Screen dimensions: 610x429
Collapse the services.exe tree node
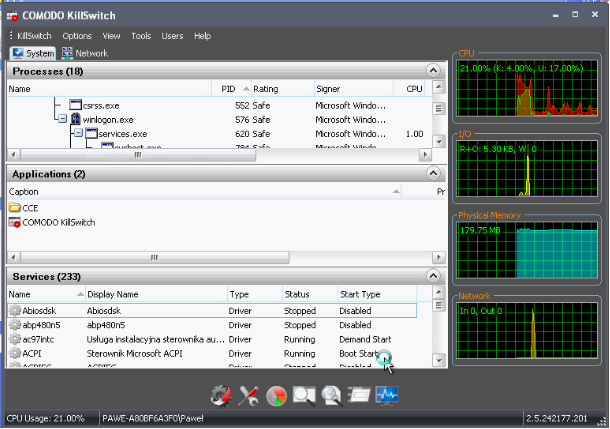tap(78, 133)
